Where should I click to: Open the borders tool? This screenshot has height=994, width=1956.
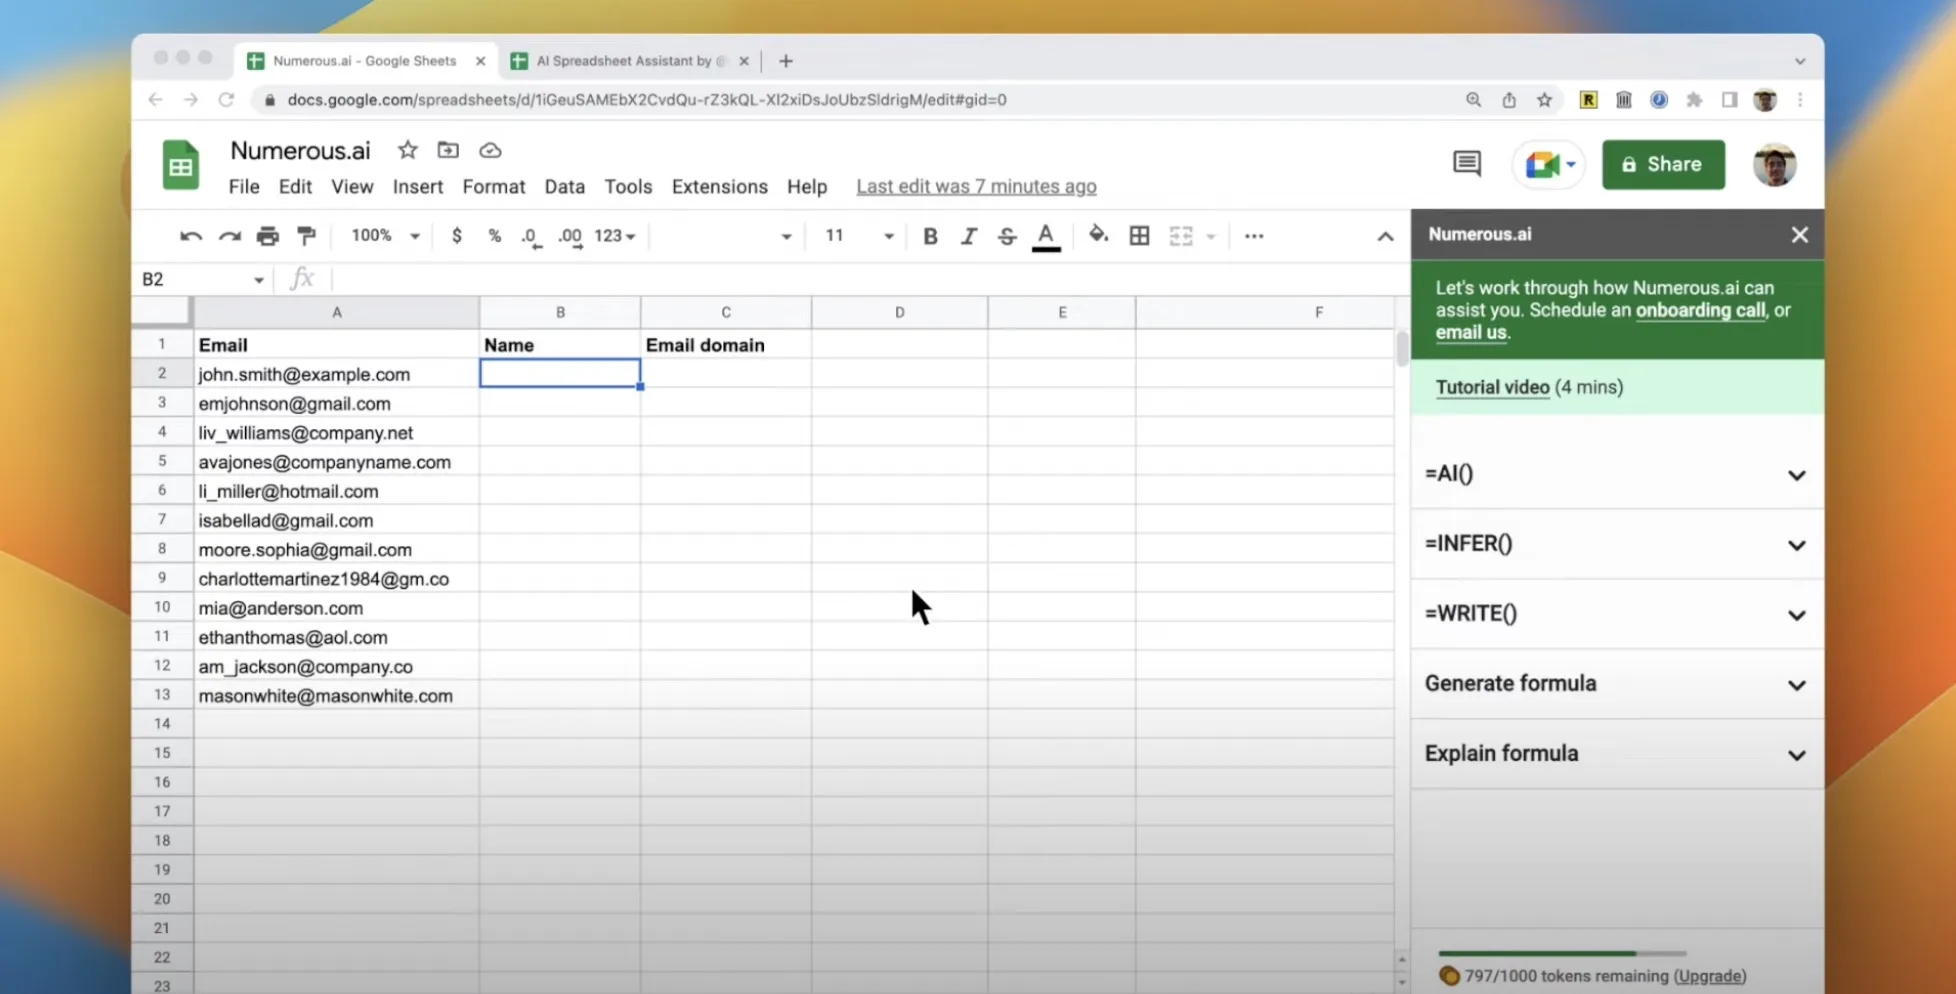point(1139,236)
